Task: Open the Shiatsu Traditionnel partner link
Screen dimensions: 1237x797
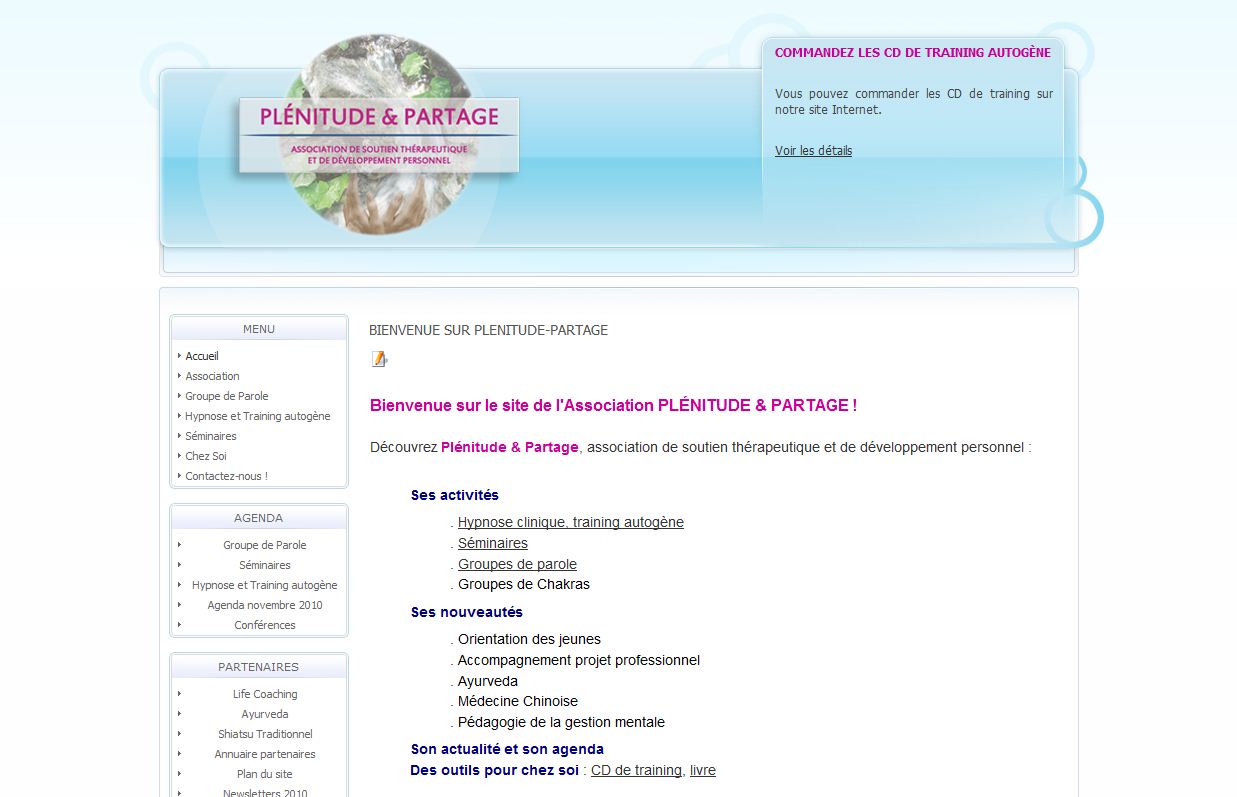Action: [265, 734]
